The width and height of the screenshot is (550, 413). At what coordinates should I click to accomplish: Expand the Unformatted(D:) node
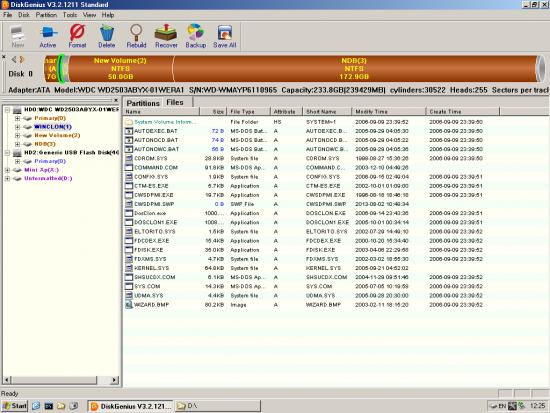point(7,178)
